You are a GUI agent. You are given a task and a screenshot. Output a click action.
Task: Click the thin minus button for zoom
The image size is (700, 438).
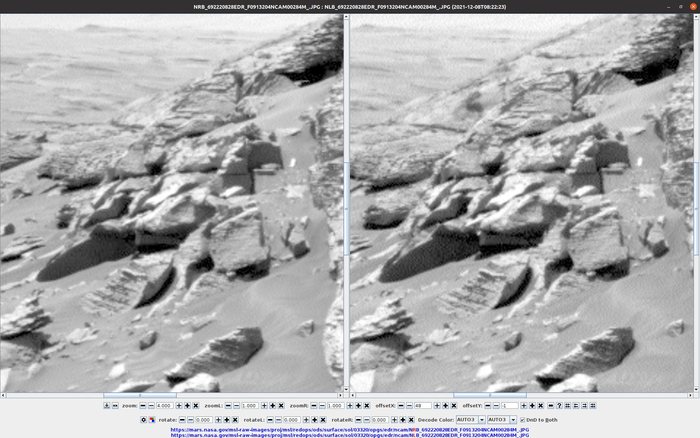(151, 406)
